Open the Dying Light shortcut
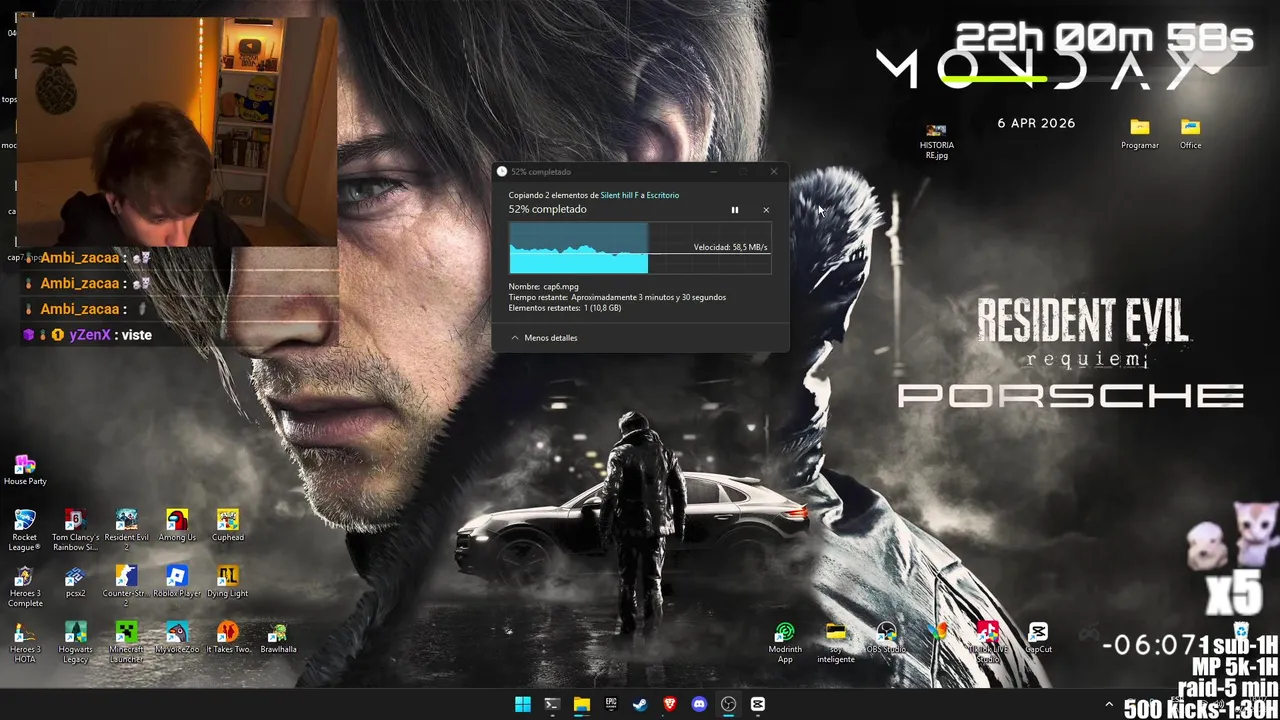1280x720 pixels. [x=228, y=582]
